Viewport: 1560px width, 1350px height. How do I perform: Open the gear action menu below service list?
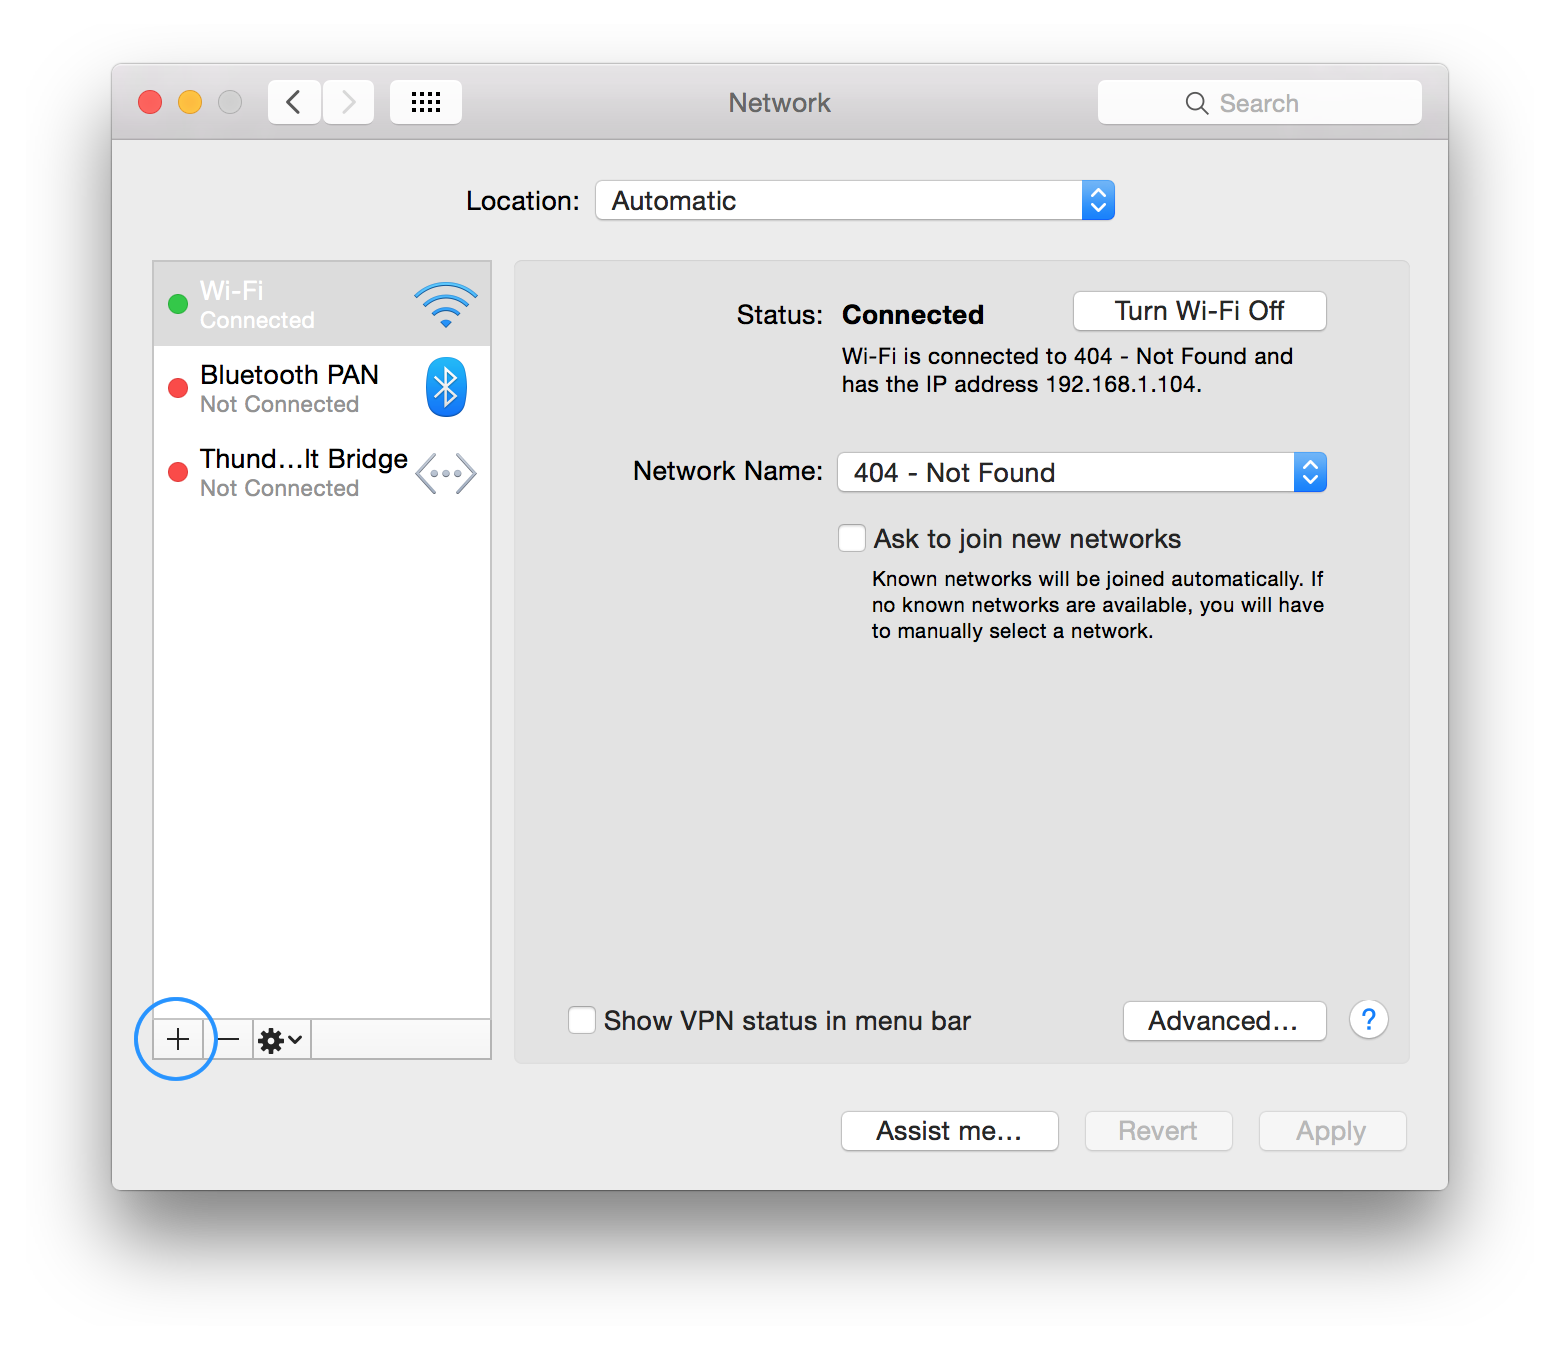(282, 1039)
